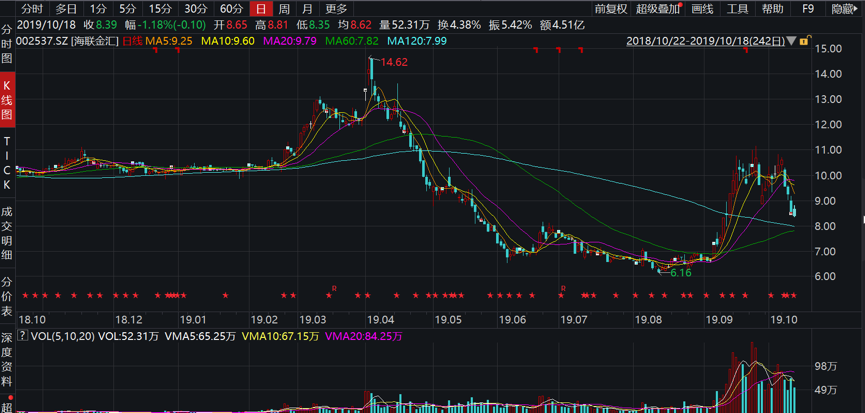Click the first red star event marker
Image resolution: width=865 pixels, height=413 pixels.
[25, 295]
